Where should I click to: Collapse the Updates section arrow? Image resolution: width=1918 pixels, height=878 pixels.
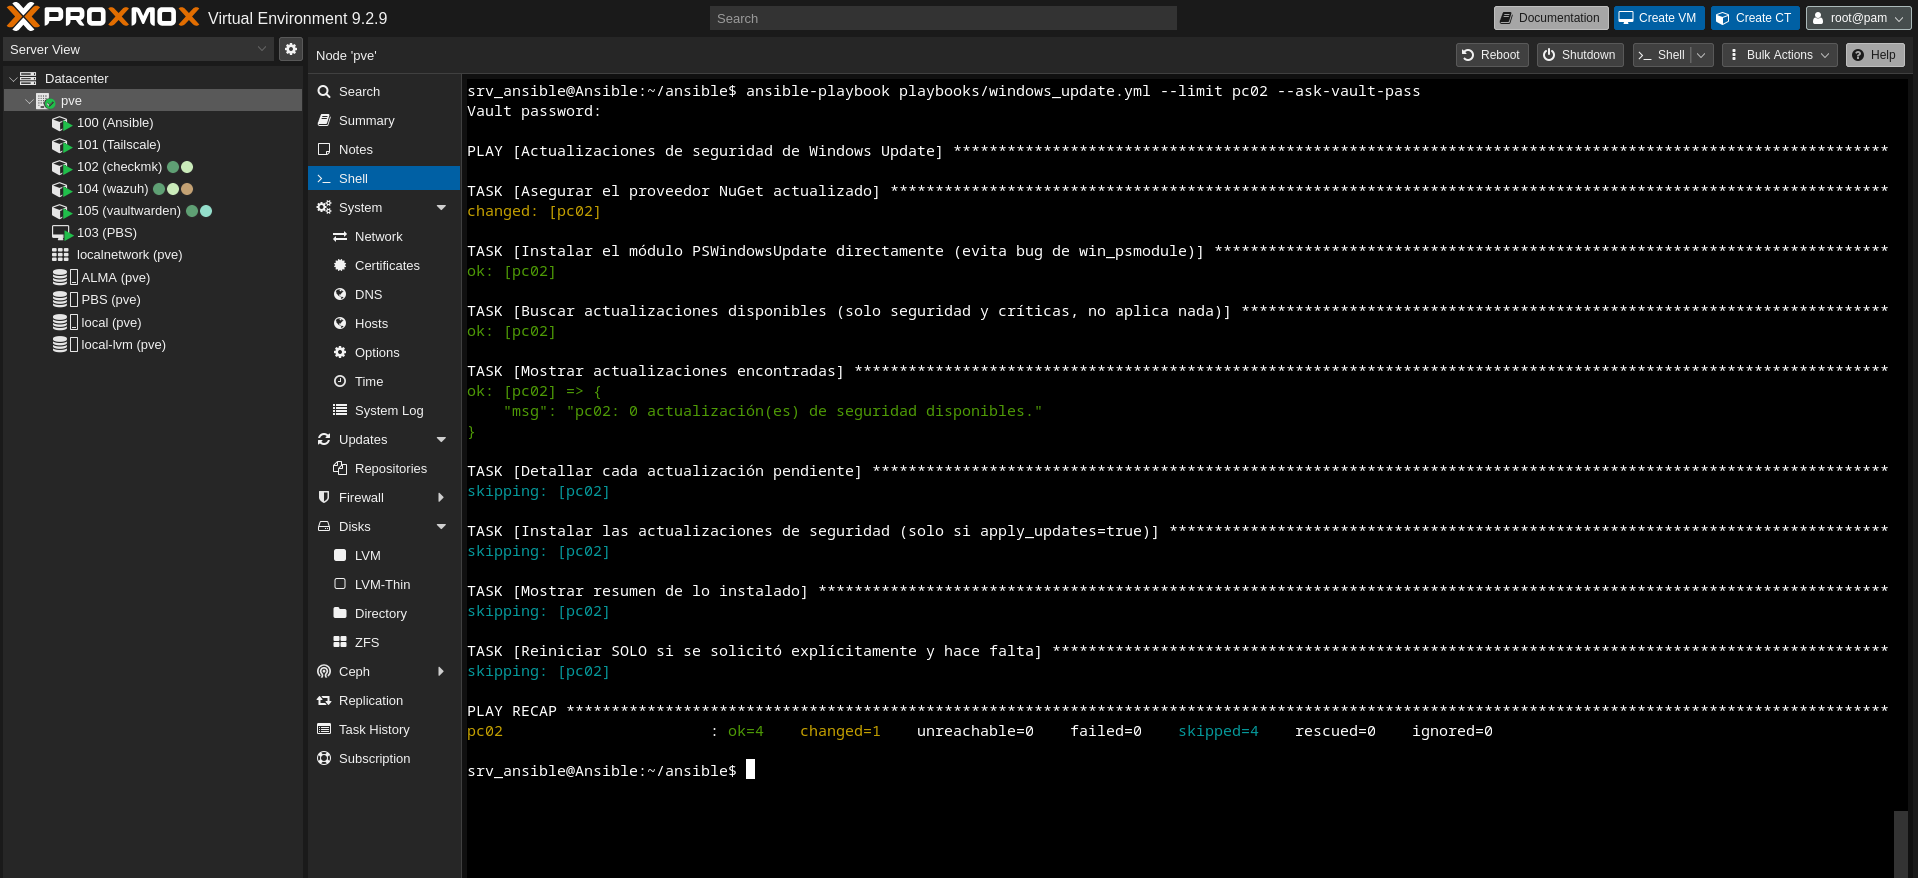pos(441,440)
